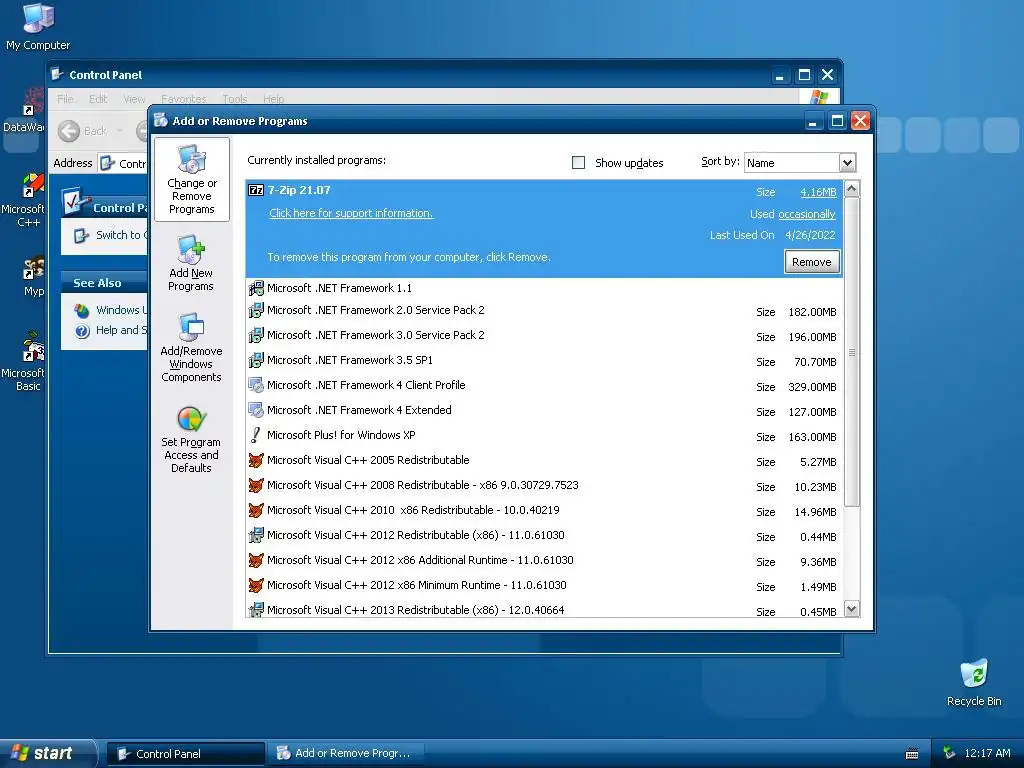This screenshot has height=768, width=1024.
Task: Select Microsoft Visual C++ 2005 Redistributable row
Action: pos(544,461)
